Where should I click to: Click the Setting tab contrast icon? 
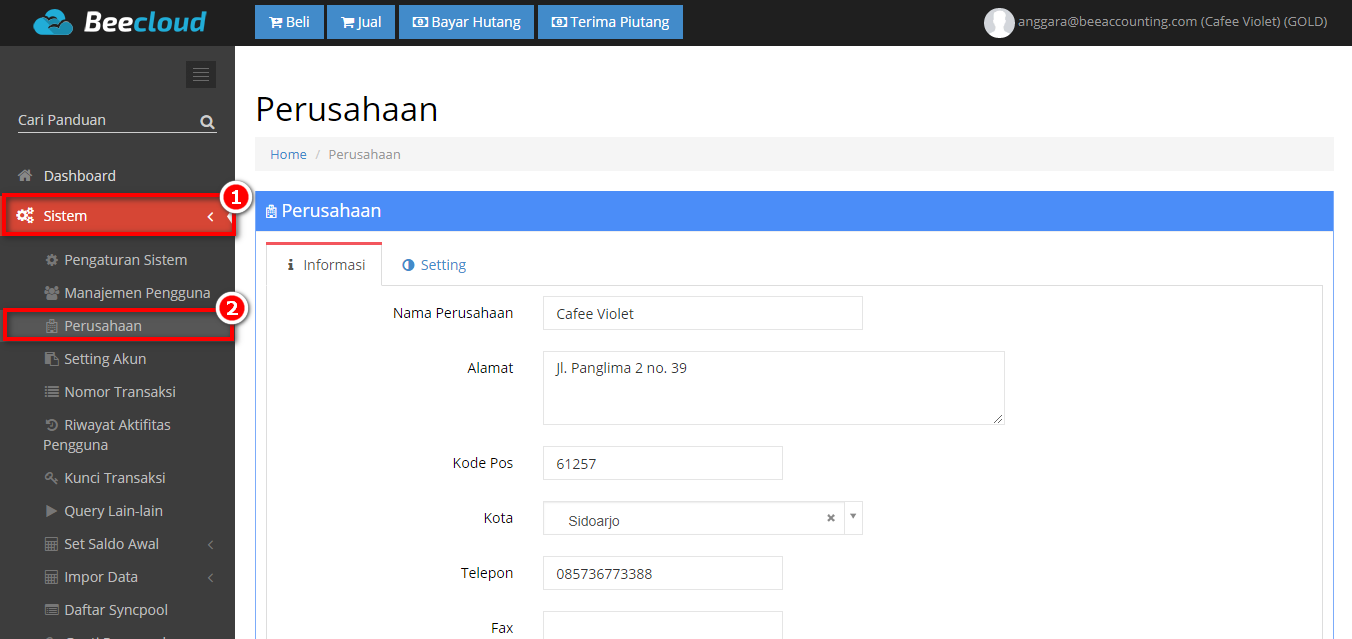coord(408,265)
